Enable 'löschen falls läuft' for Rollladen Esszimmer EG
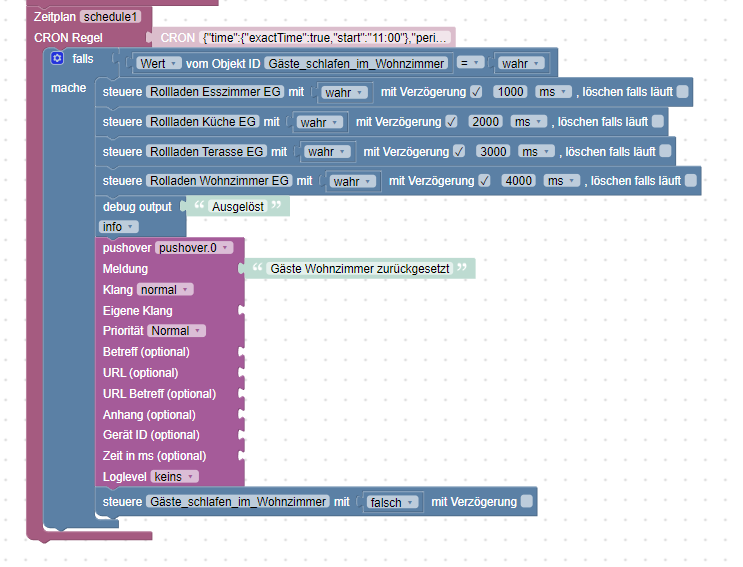743x567 pixels. pyautogui.click(x=682, y=92)
